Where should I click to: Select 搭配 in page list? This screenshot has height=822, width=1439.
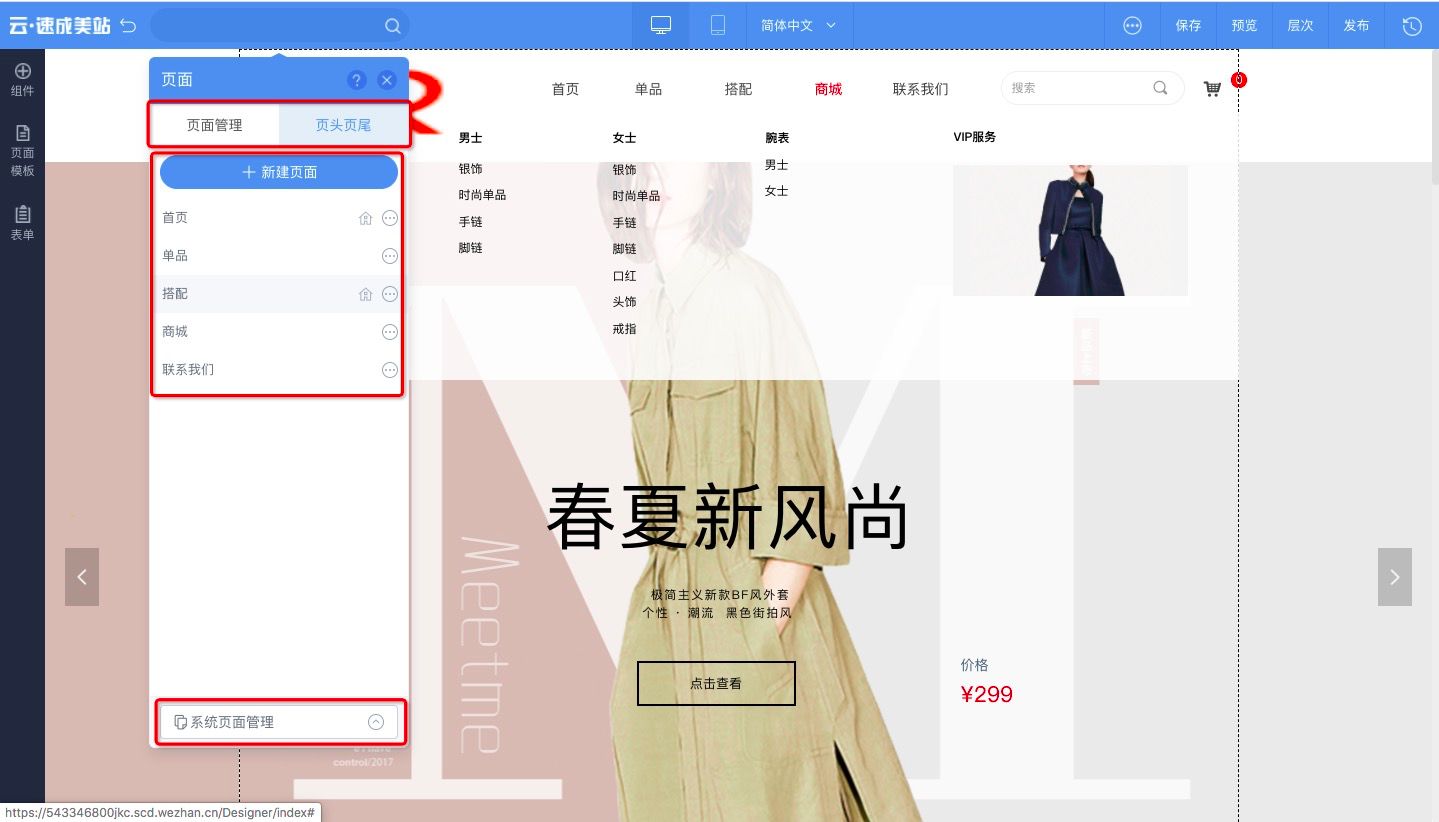click(175, 294)
